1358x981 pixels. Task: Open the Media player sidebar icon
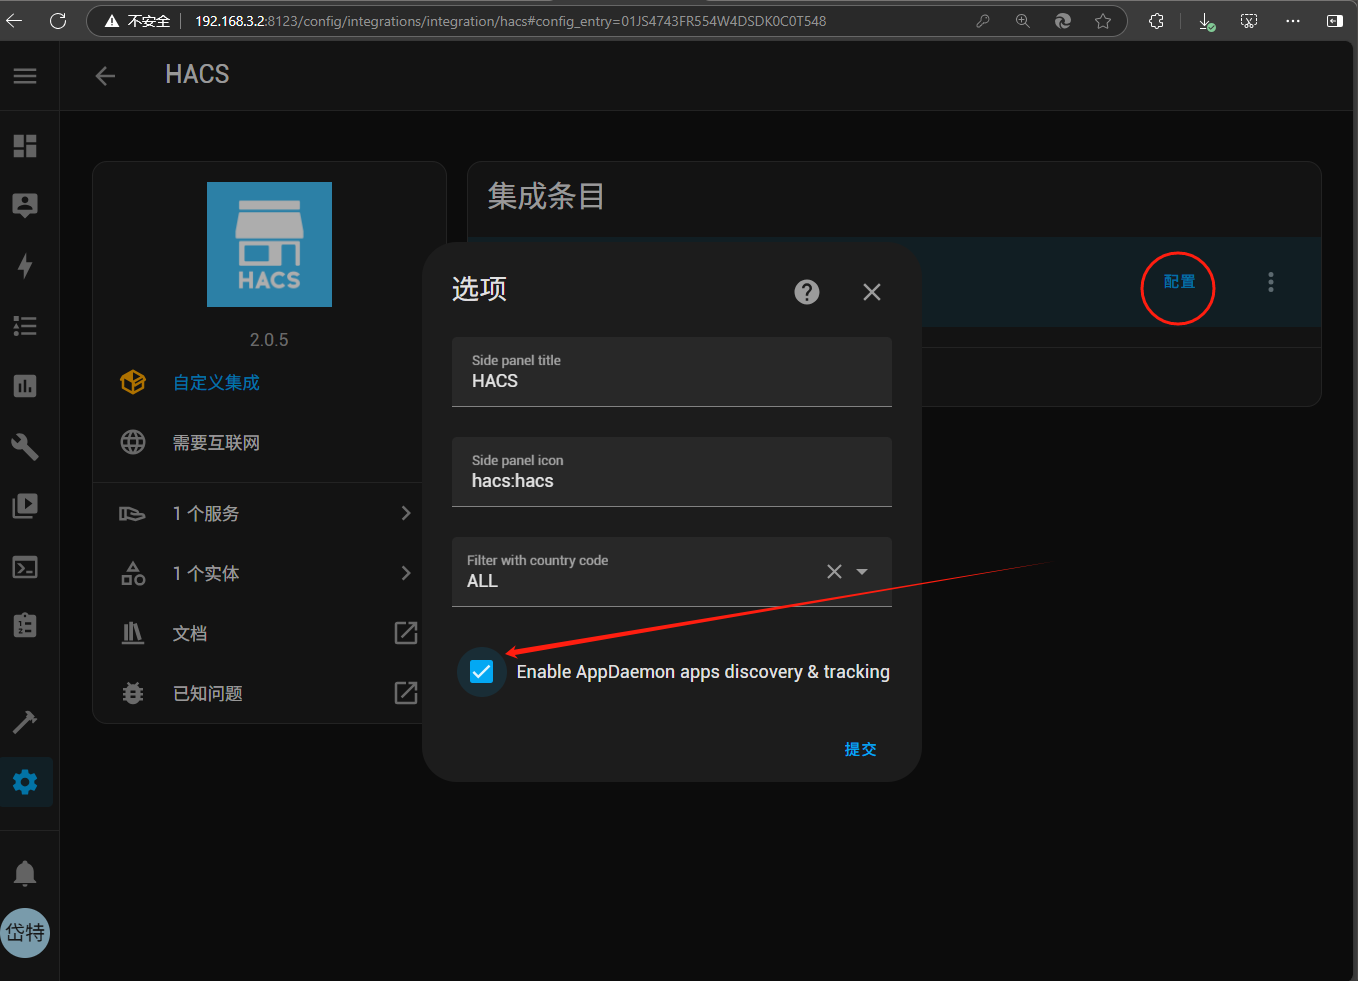coord(25,506)
